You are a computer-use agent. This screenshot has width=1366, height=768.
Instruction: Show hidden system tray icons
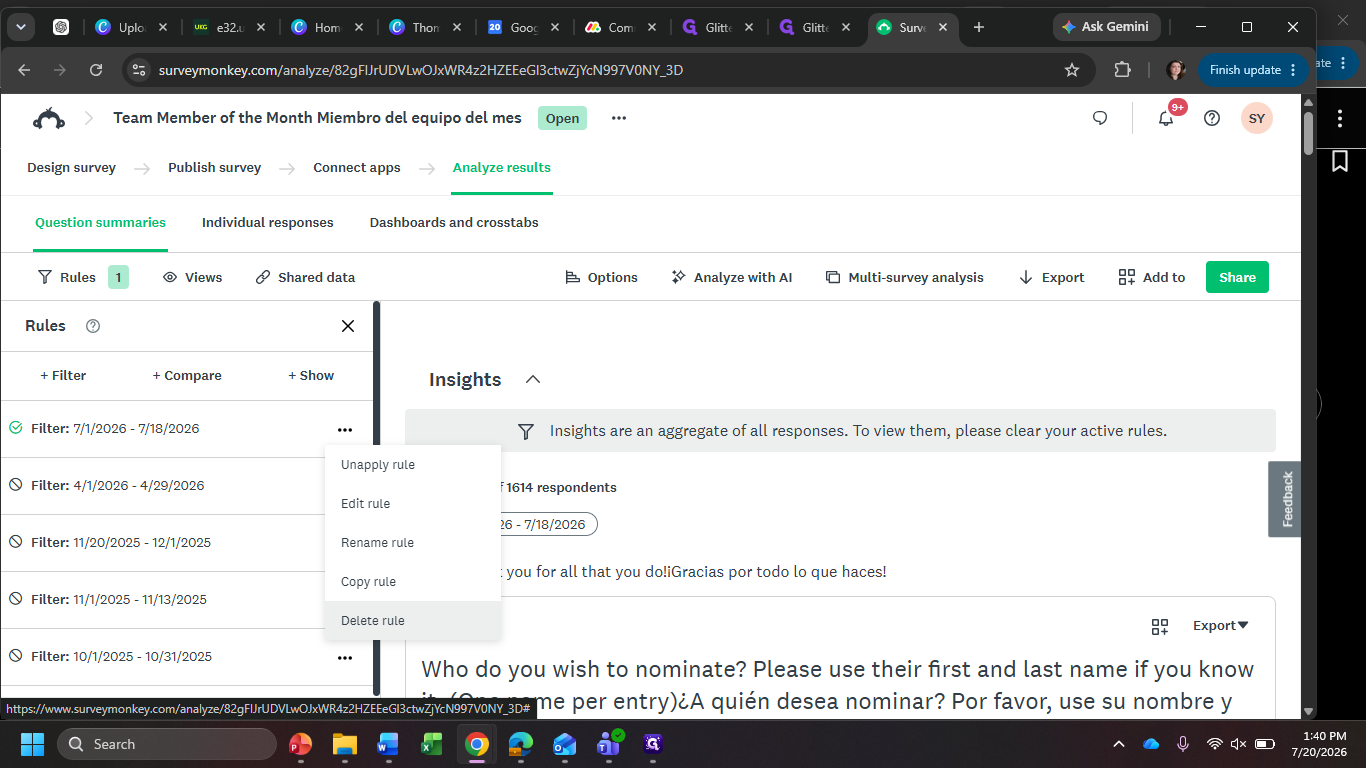pos(1119,744)
